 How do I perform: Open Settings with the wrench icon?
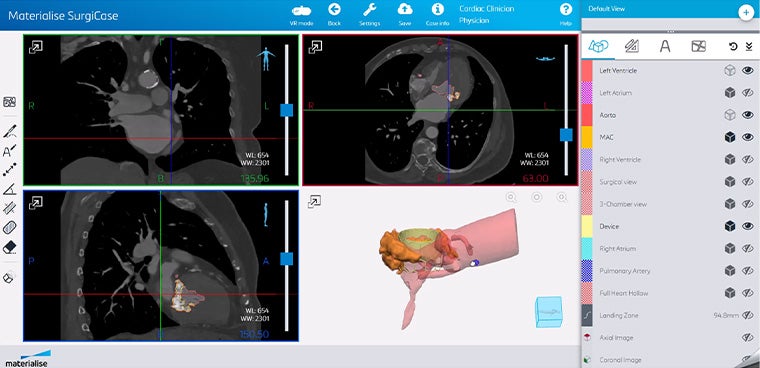pos(369,15)
